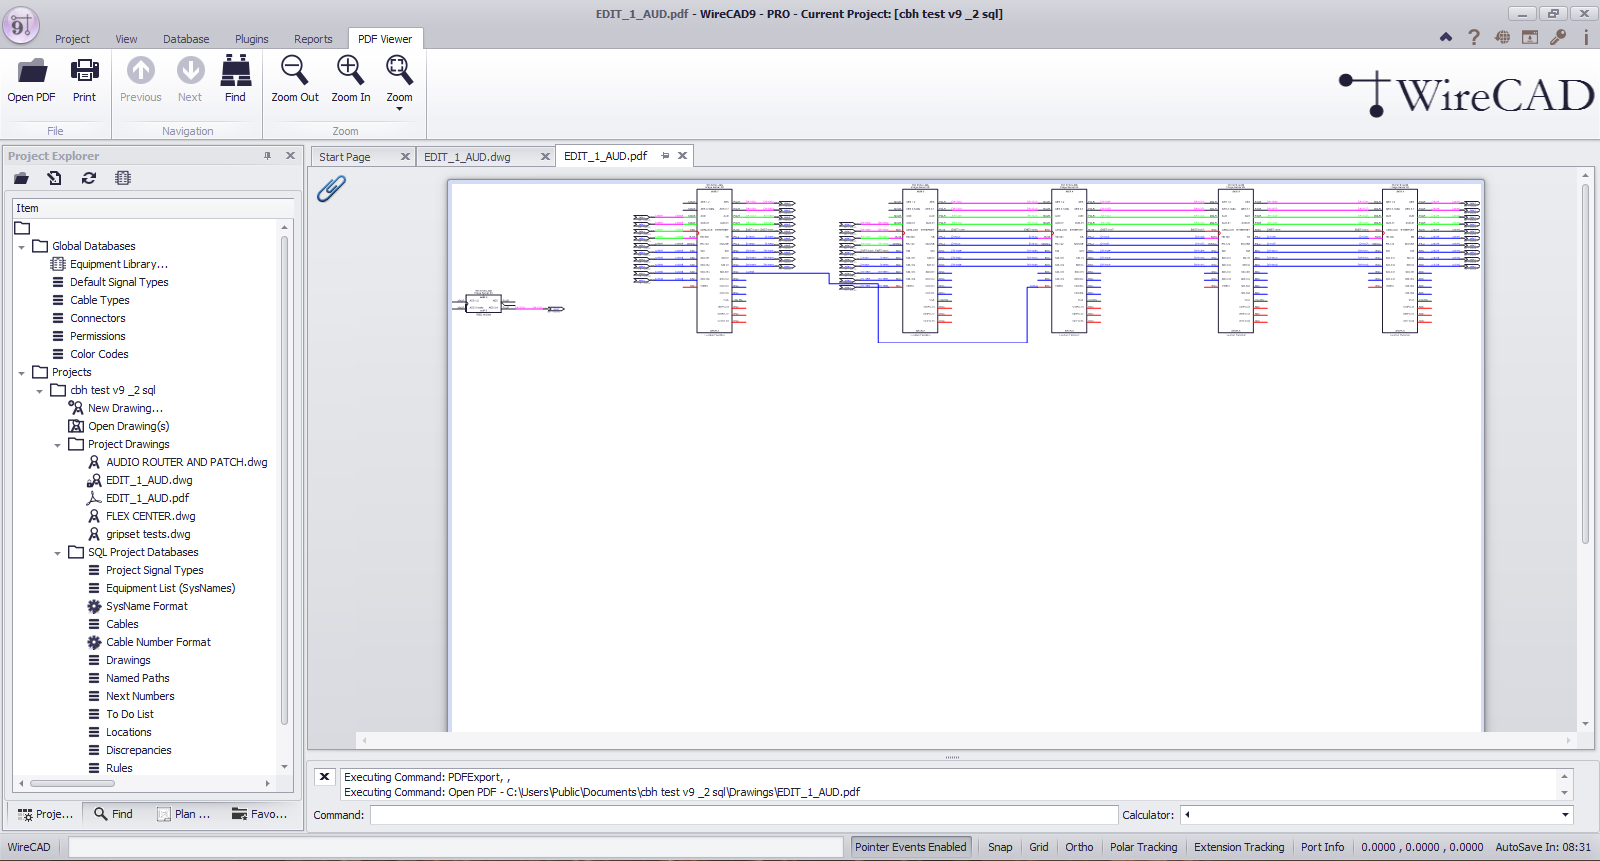The height and width of the screenshot is (861, 1600).
Task: Collapse the Project Drawings folder
Action: click(x=58, y=445)
